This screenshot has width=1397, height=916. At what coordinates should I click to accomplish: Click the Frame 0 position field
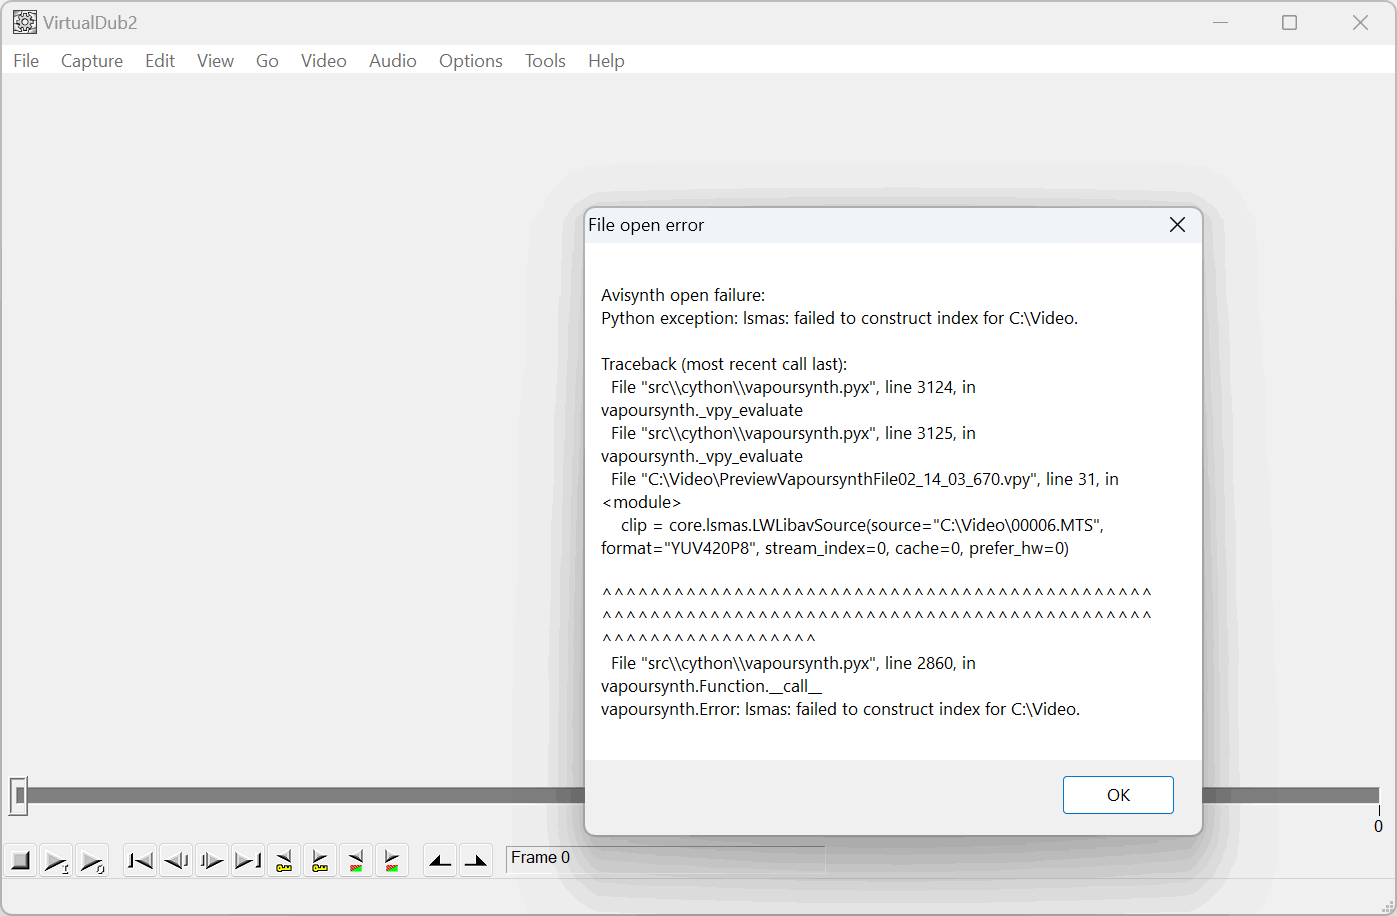[x=665, y=858]
